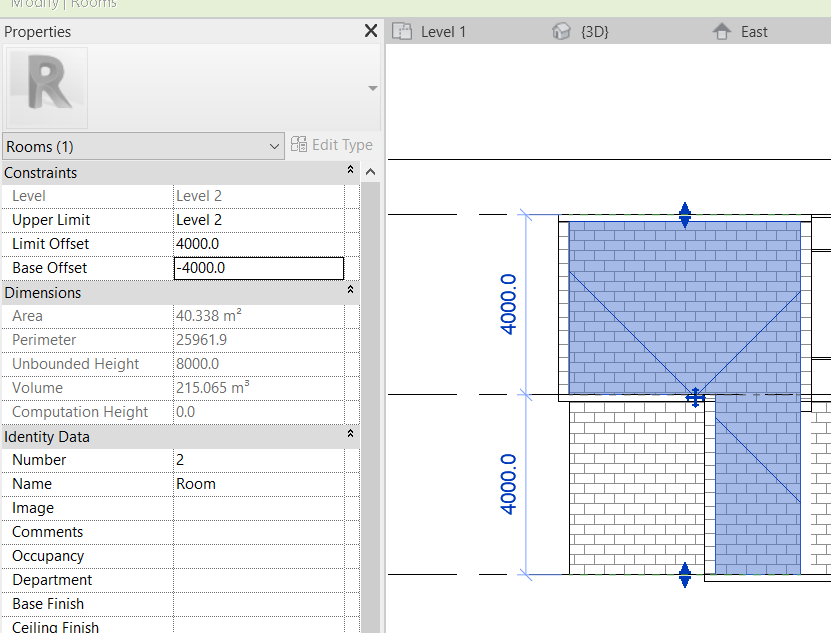Switch to the Level 1 view tab
Image resolution: width=831 pixels, height=633 pixels.
pos(443,32)
